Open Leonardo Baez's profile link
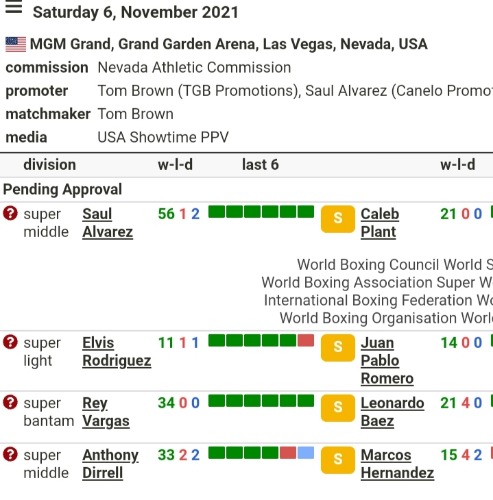Image resolution: width=493 pixels, height=500 pixels. point(392,412)
